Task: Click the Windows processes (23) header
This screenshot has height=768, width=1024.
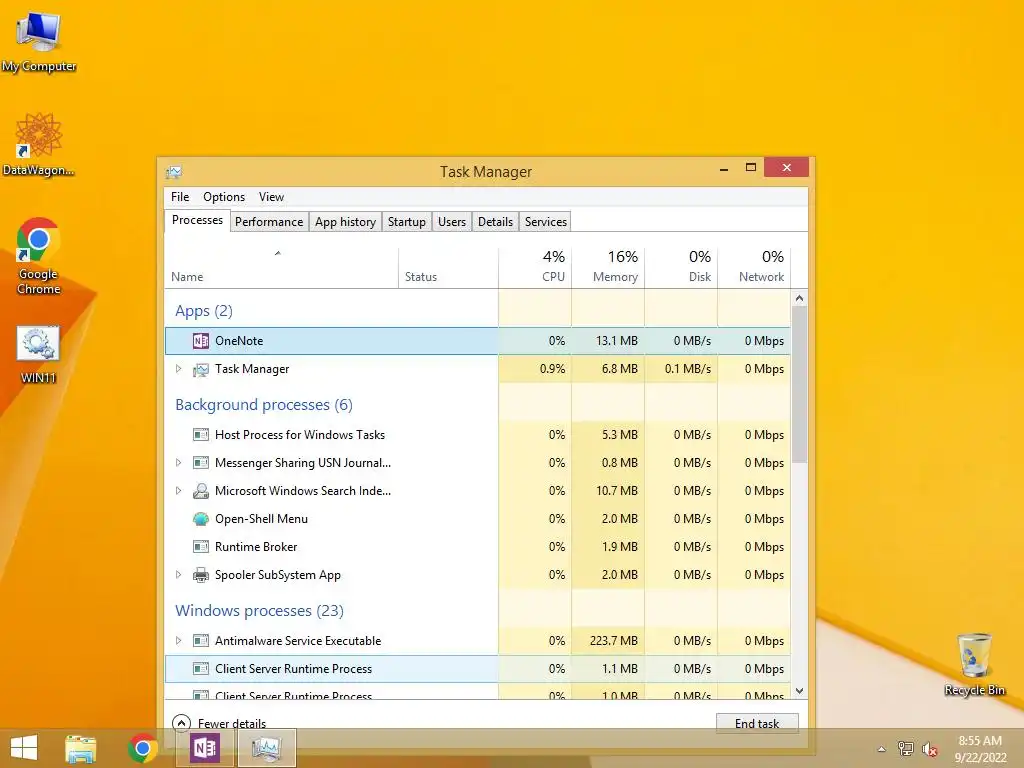Action: (x=259, y=611)
